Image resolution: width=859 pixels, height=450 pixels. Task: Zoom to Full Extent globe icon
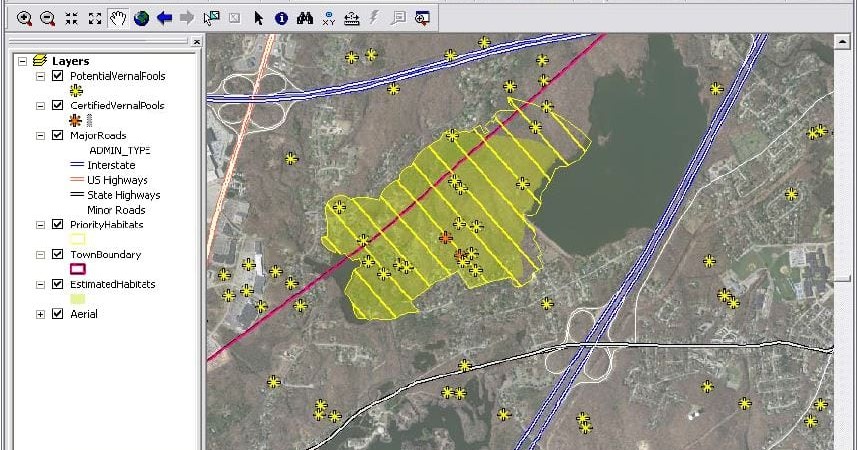point(141,18)
